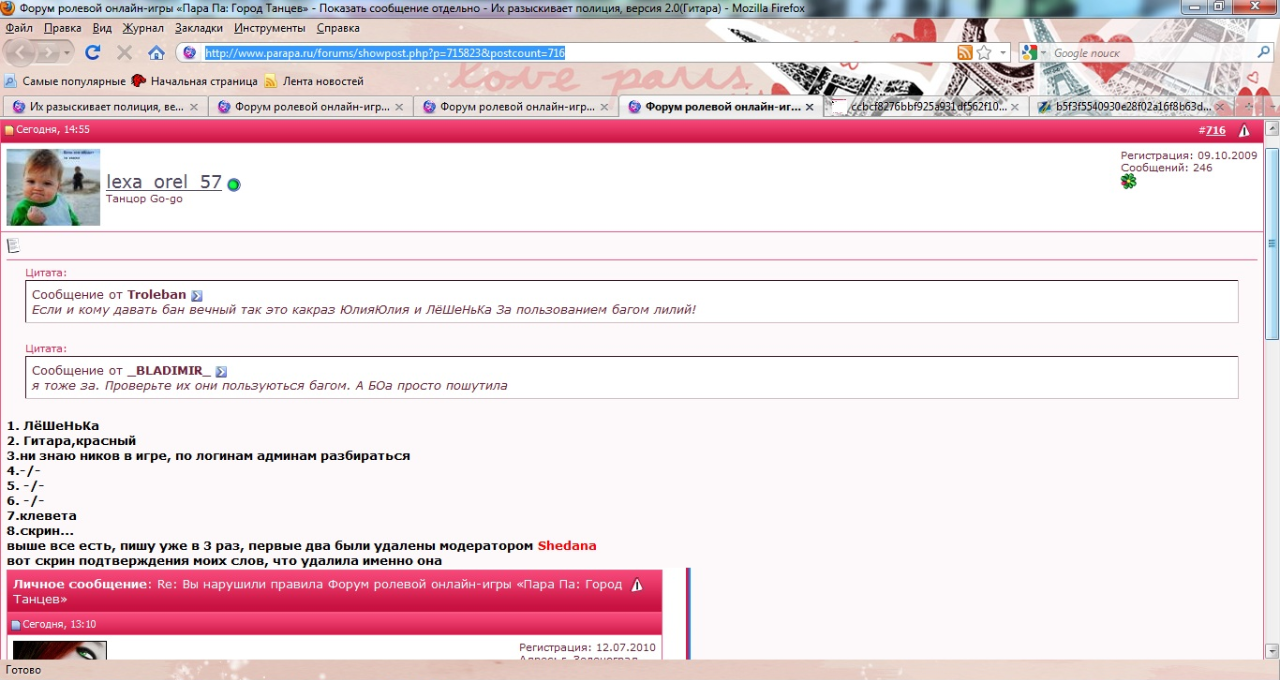Open the Файл menu
Image resolution: width=1280 pixels, height=680 pixels.
click(x=19, y=28)
